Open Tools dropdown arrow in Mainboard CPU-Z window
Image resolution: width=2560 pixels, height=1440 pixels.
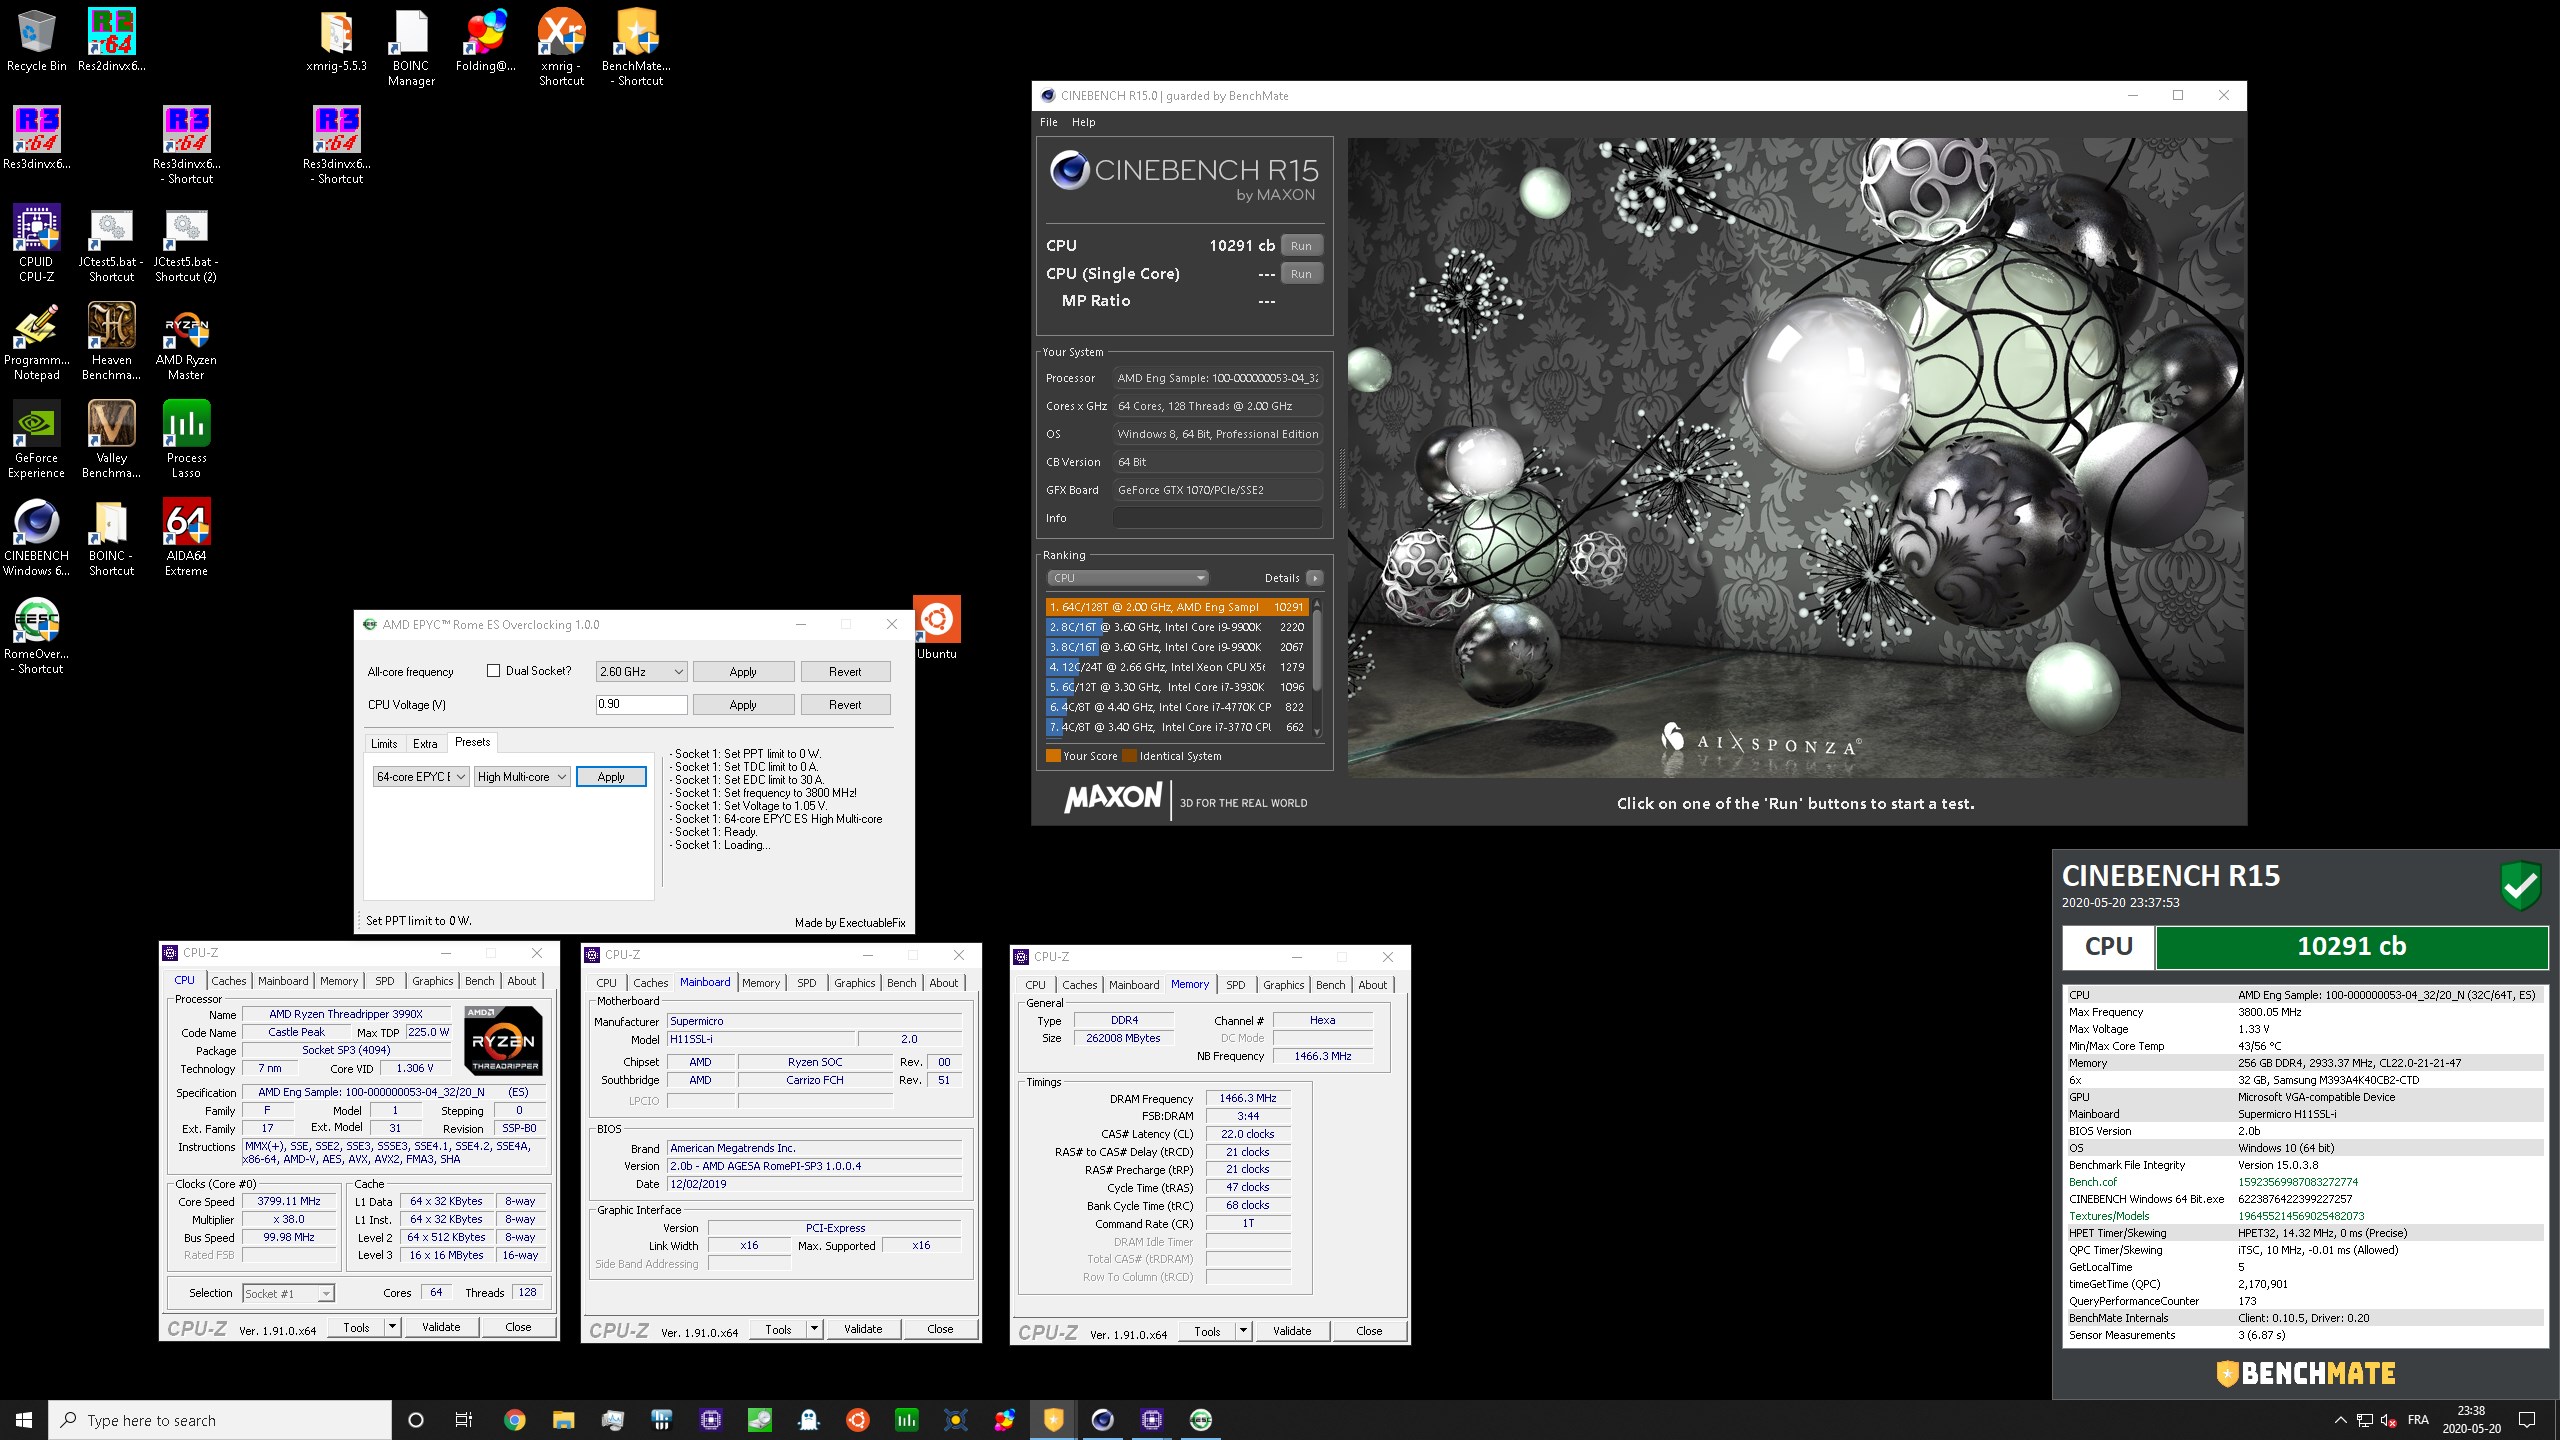tap(815, 1330)
